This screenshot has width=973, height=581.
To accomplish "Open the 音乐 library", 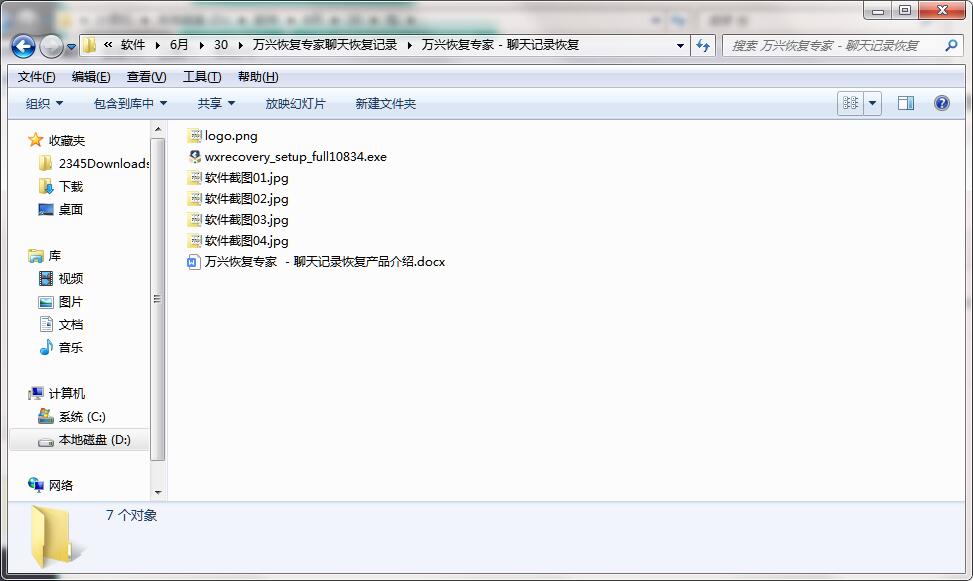I will [71, 348].
